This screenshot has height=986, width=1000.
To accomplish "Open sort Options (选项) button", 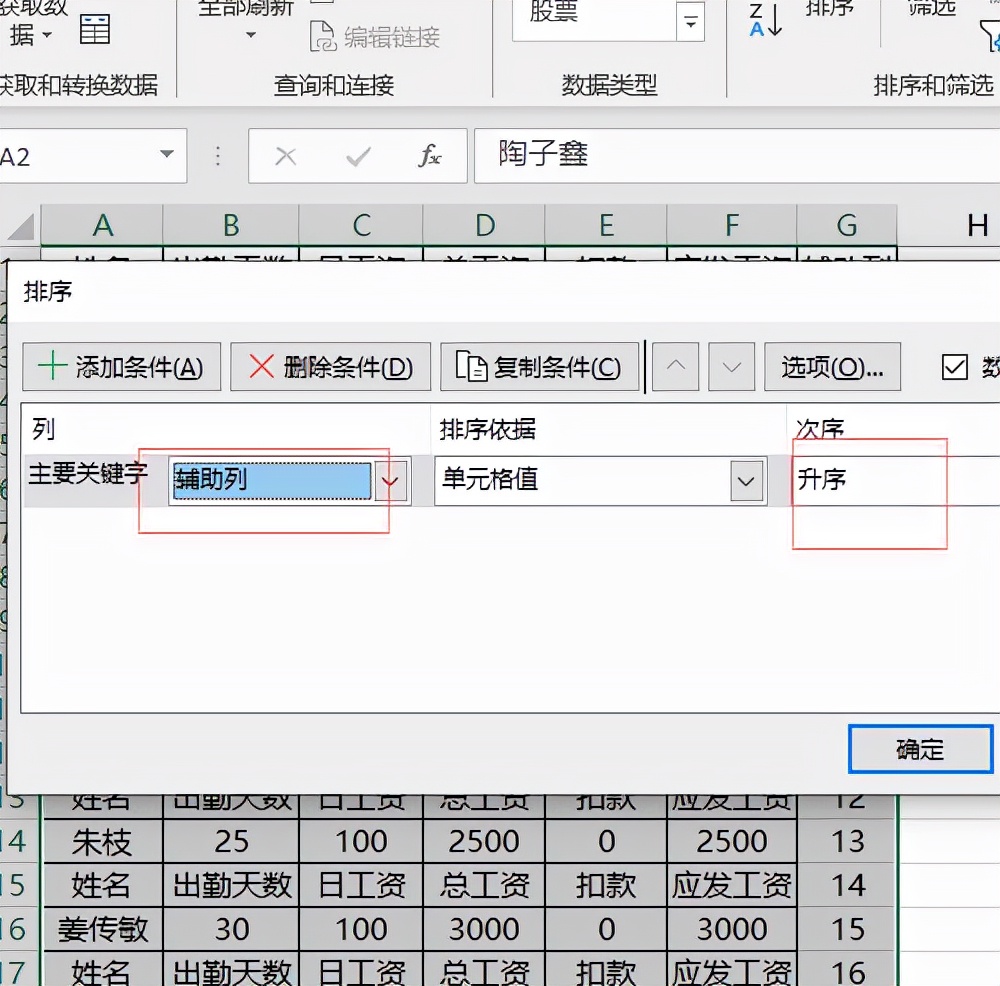I will pyautogui.click(x=832, y=367).
